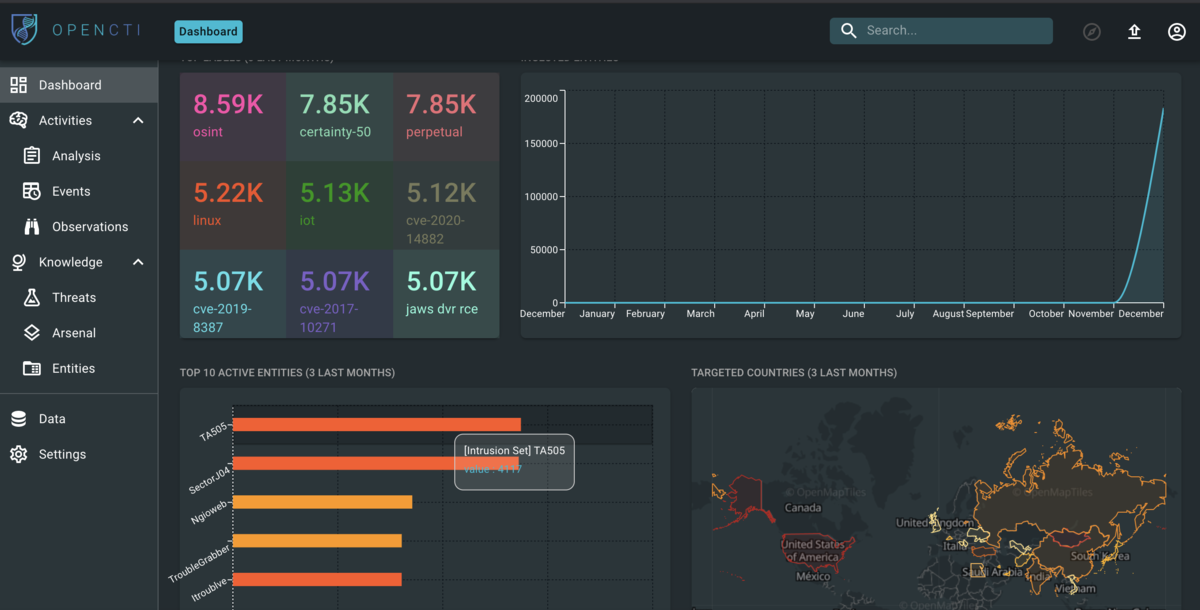
Task: Click the SectorJ04 axis label
Action: click(x=209, y=478)
